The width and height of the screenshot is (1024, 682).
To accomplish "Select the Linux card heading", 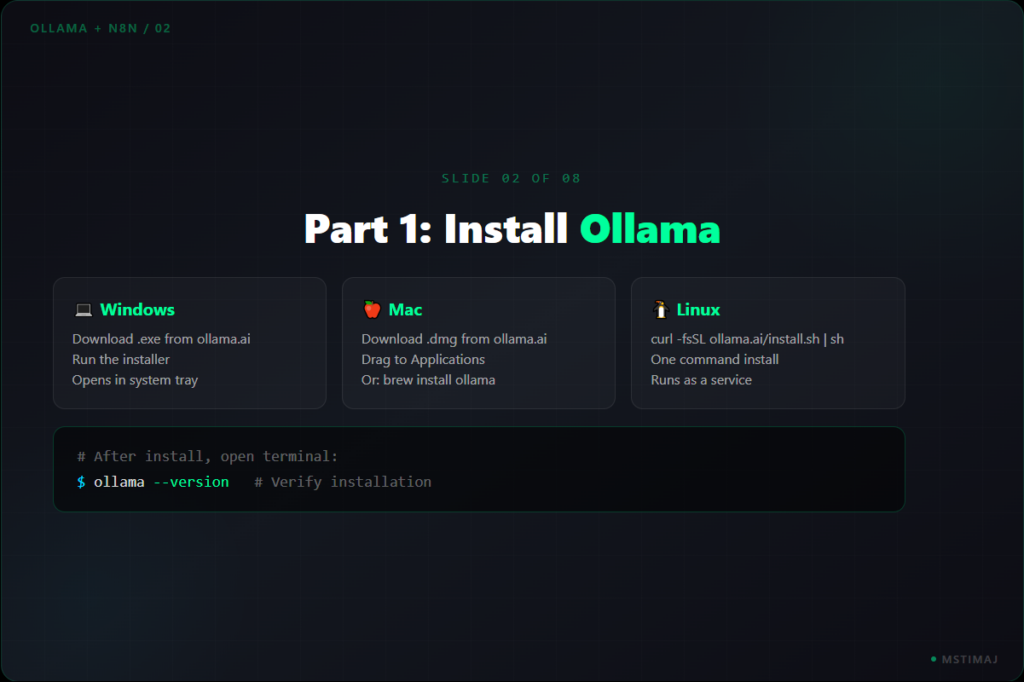I will click(698, 310).
